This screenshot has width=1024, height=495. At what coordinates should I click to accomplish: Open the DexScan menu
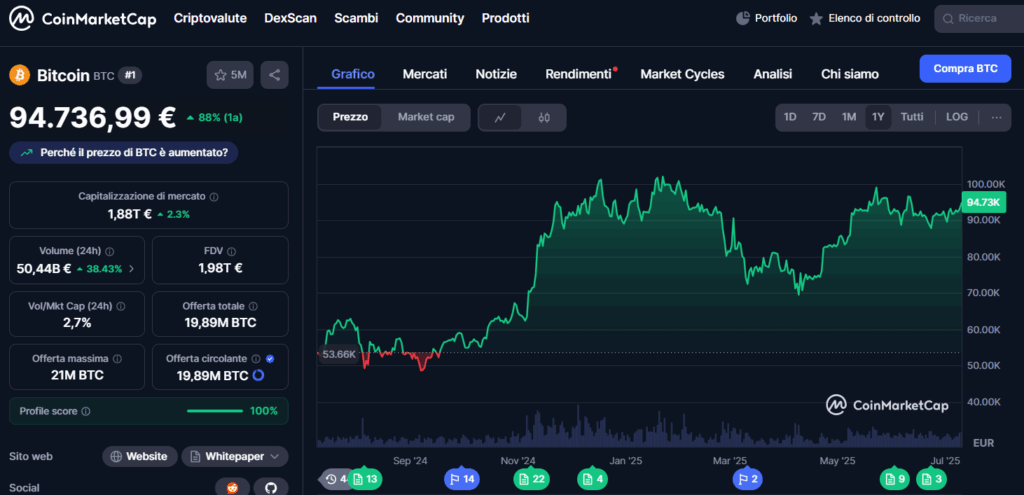click(x=291, y=18)
